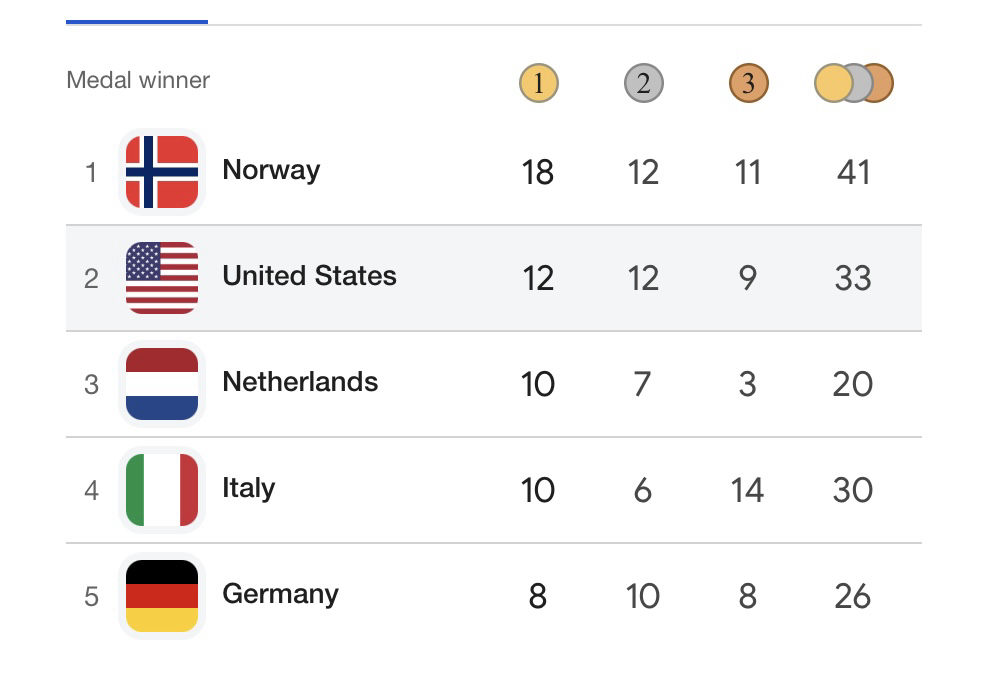
Task: Click the gold medal column icon
Action: point(538,83)
